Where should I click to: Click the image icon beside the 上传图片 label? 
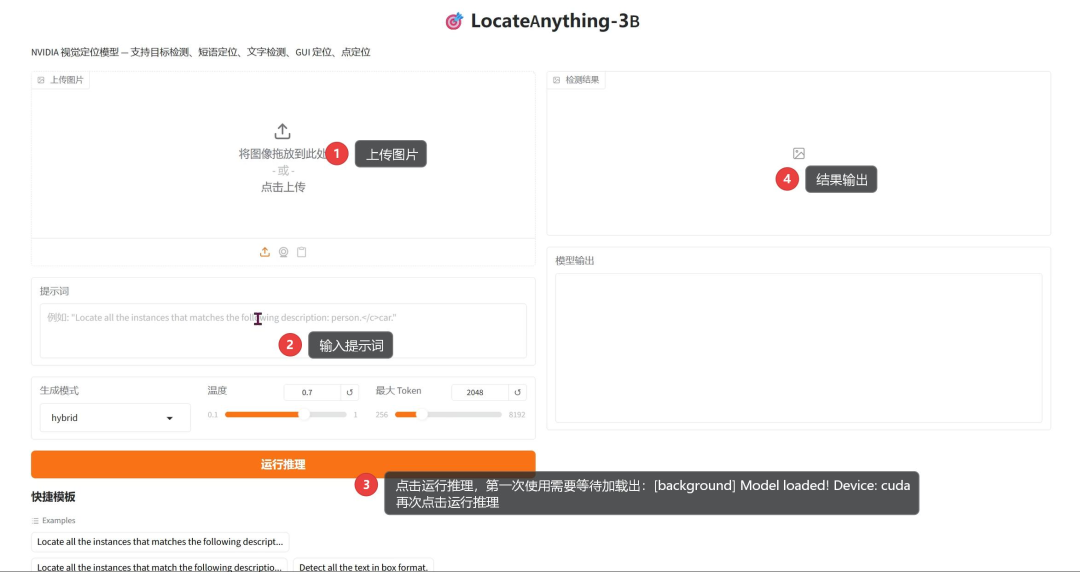[x=41, y=80]
